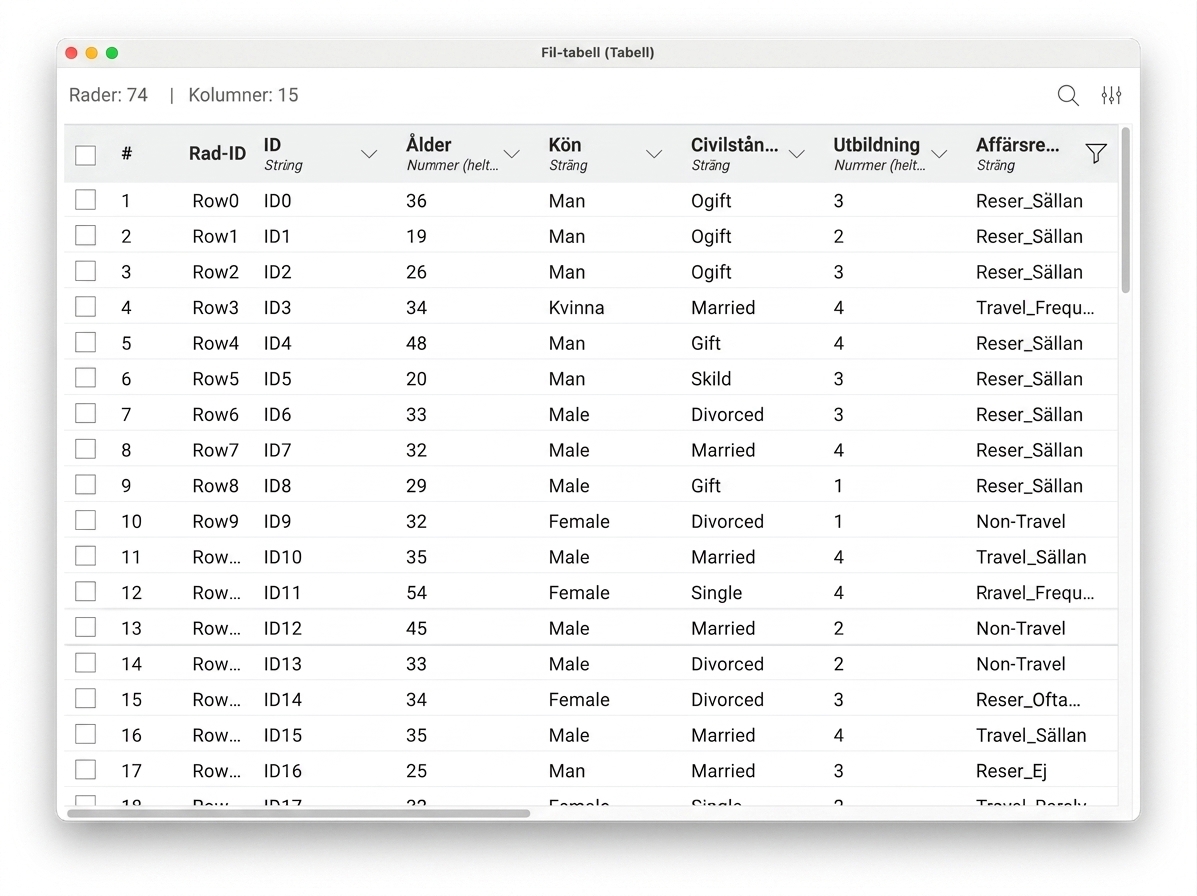The image size is (1197, 896).
Task: Click the 'Kolumner: 15' column count text
Action: click(x=244, y=95)
